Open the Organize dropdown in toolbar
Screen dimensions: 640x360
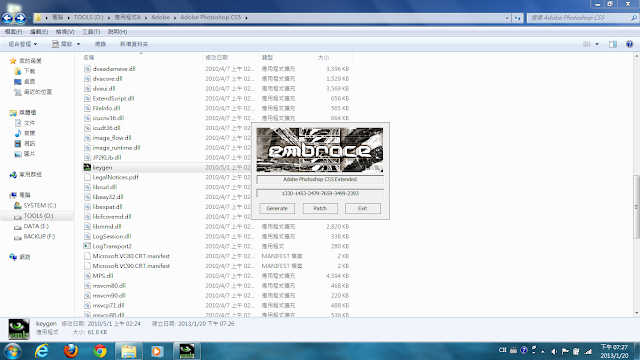pyautogui.click(x=23, y=44)
